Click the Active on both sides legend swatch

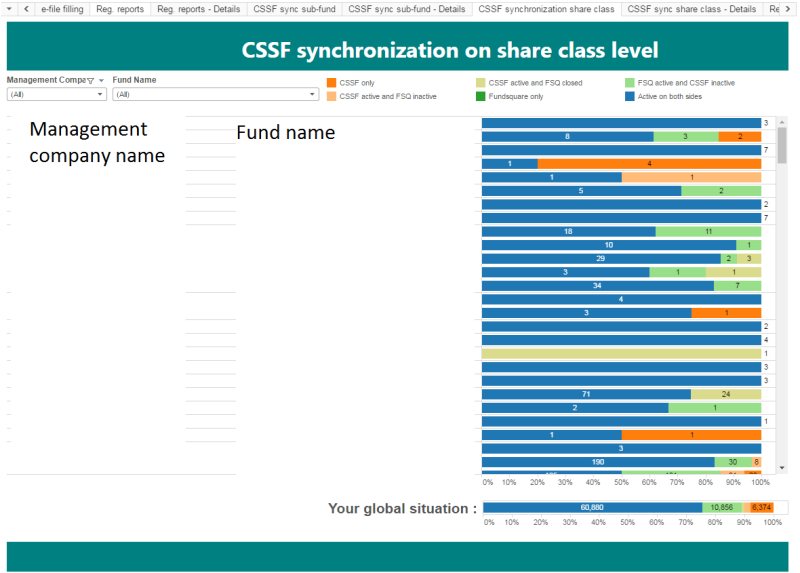point(629,97)
